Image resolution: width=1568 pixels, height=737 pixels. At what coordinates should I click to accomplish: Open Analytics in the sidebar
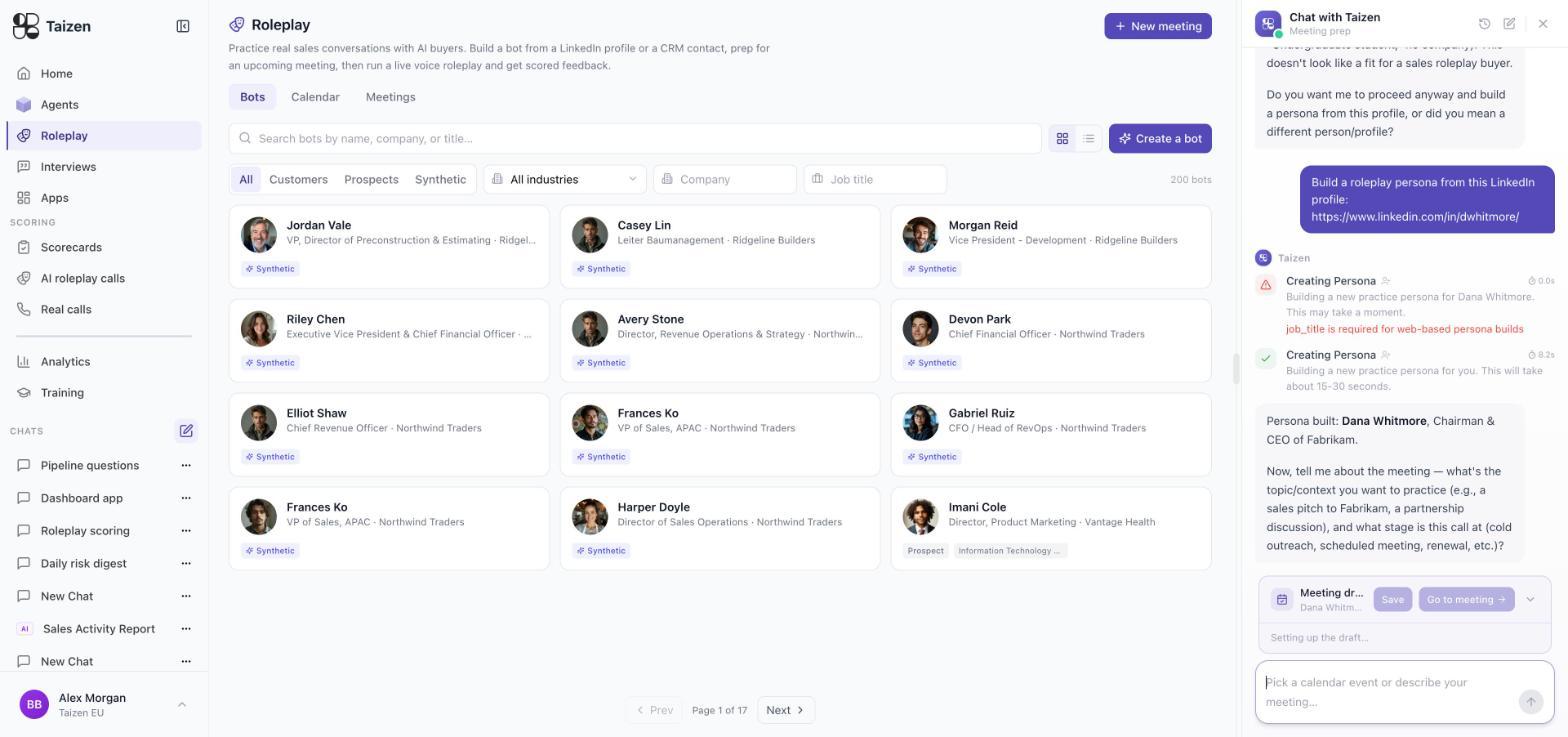(104, 361)
